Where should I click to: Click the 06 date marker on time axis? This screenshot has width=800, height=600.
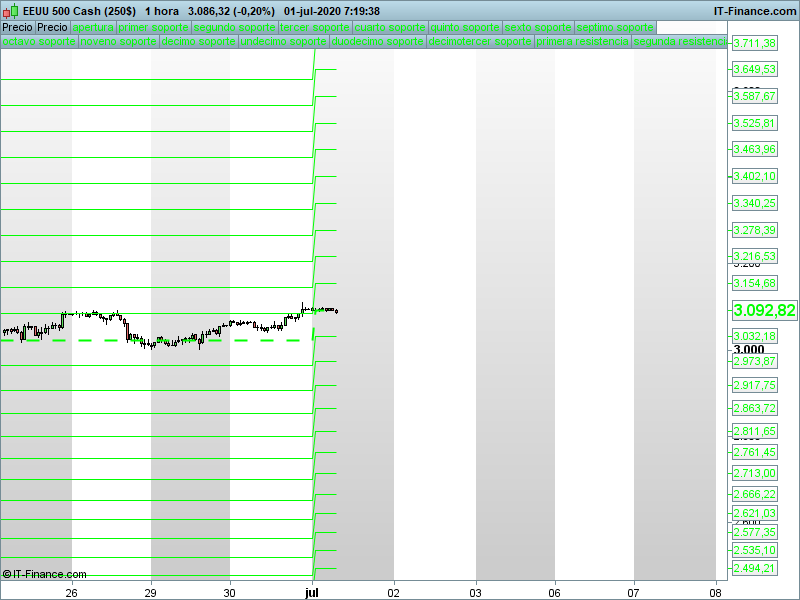(x=555, y=593)
